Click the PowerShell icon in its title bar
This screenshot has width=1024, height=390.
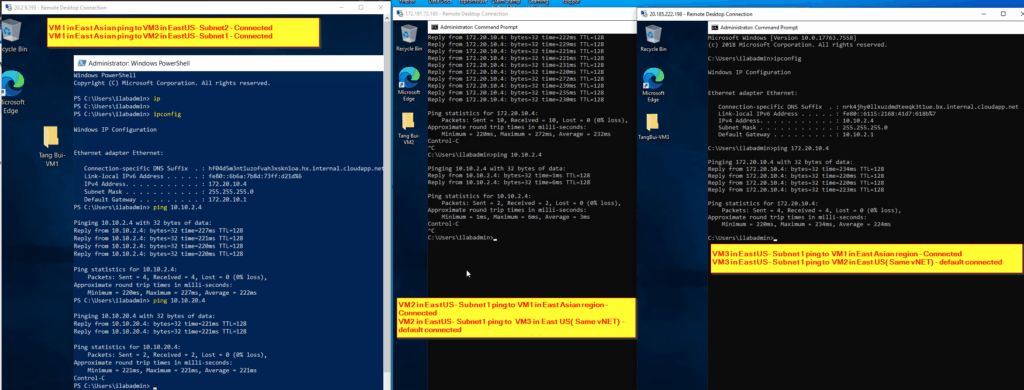(82, 63)
